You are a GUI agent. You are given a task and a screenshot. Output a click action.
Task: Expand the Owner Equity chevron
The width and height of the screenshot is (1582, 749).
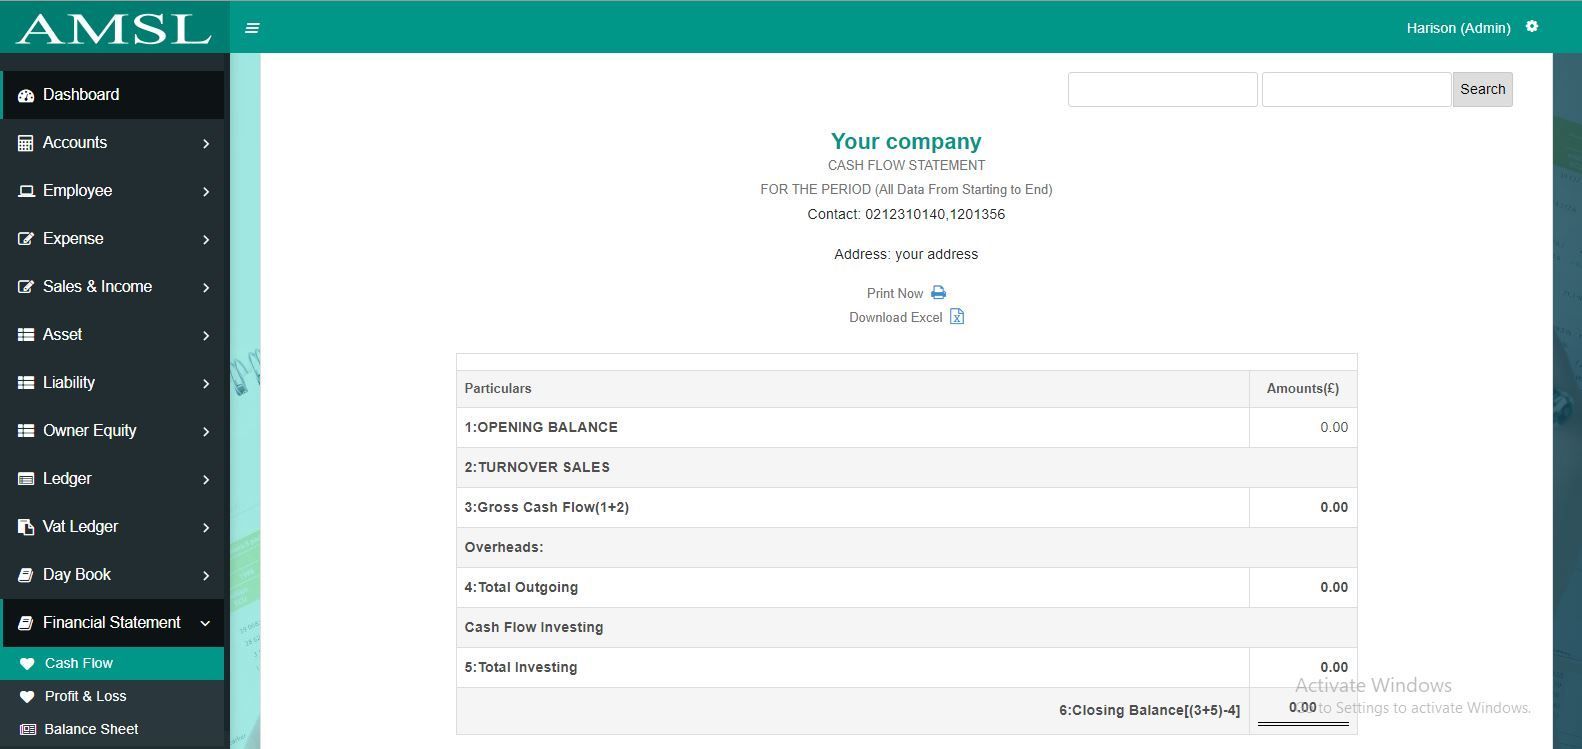point(206,432)
